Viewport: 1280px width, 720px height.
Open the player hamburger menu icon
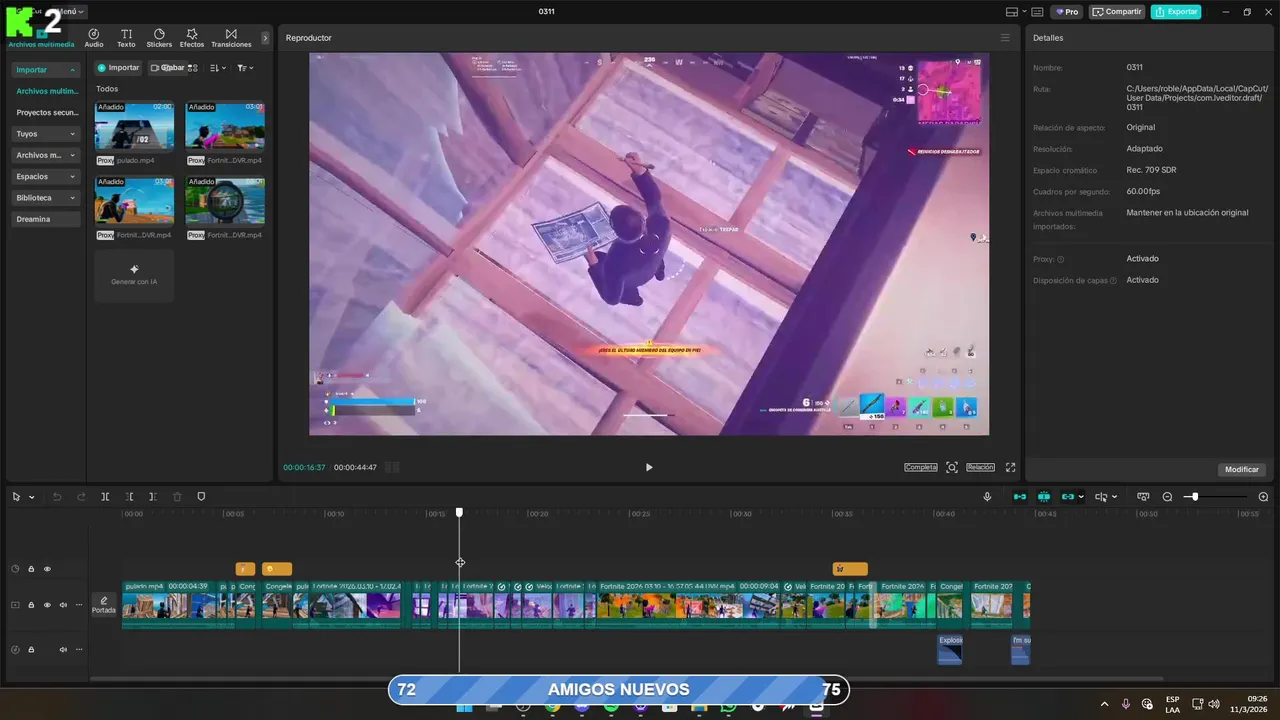(x=1005, y=38)
